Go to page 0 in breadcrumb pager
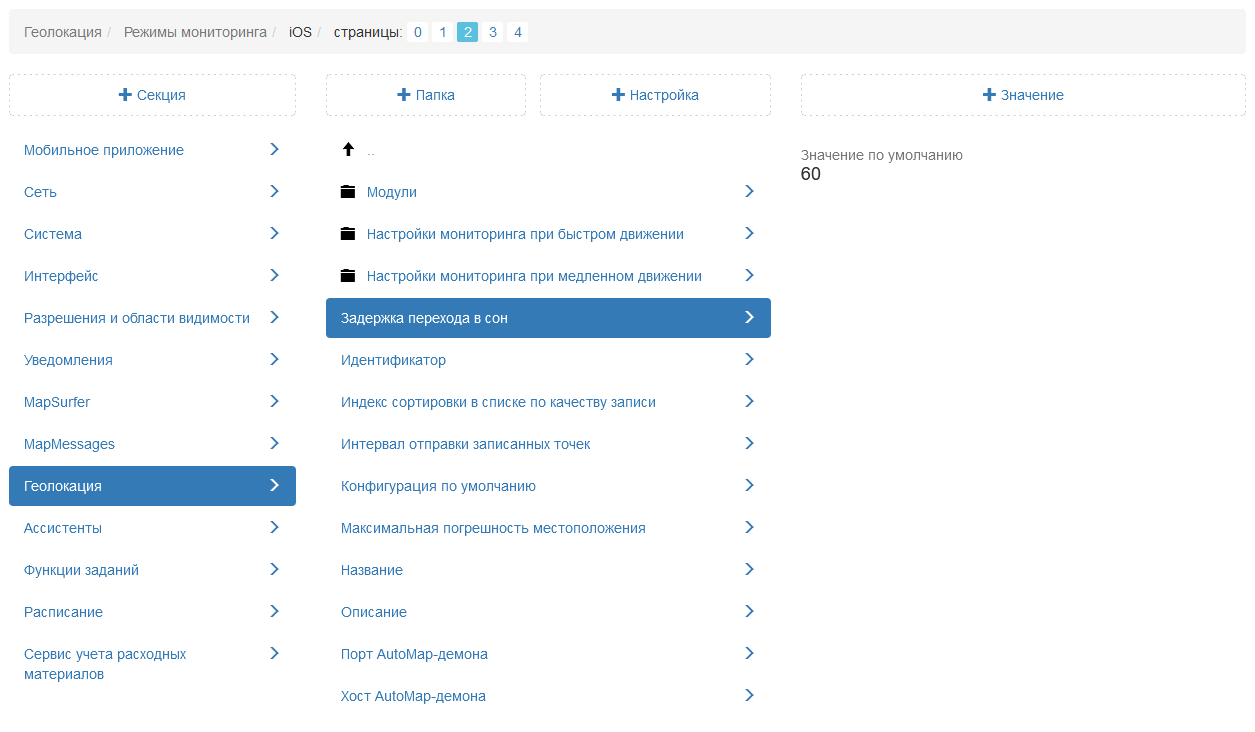Screen dimensions: 1255x732 418,32
